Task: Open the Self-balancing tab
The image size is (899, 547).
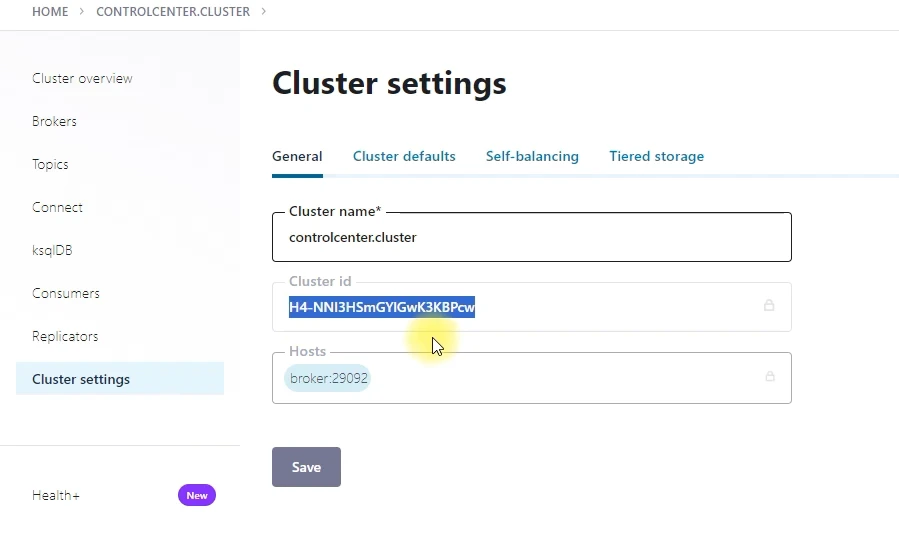Action: click(x=532, y=157)
